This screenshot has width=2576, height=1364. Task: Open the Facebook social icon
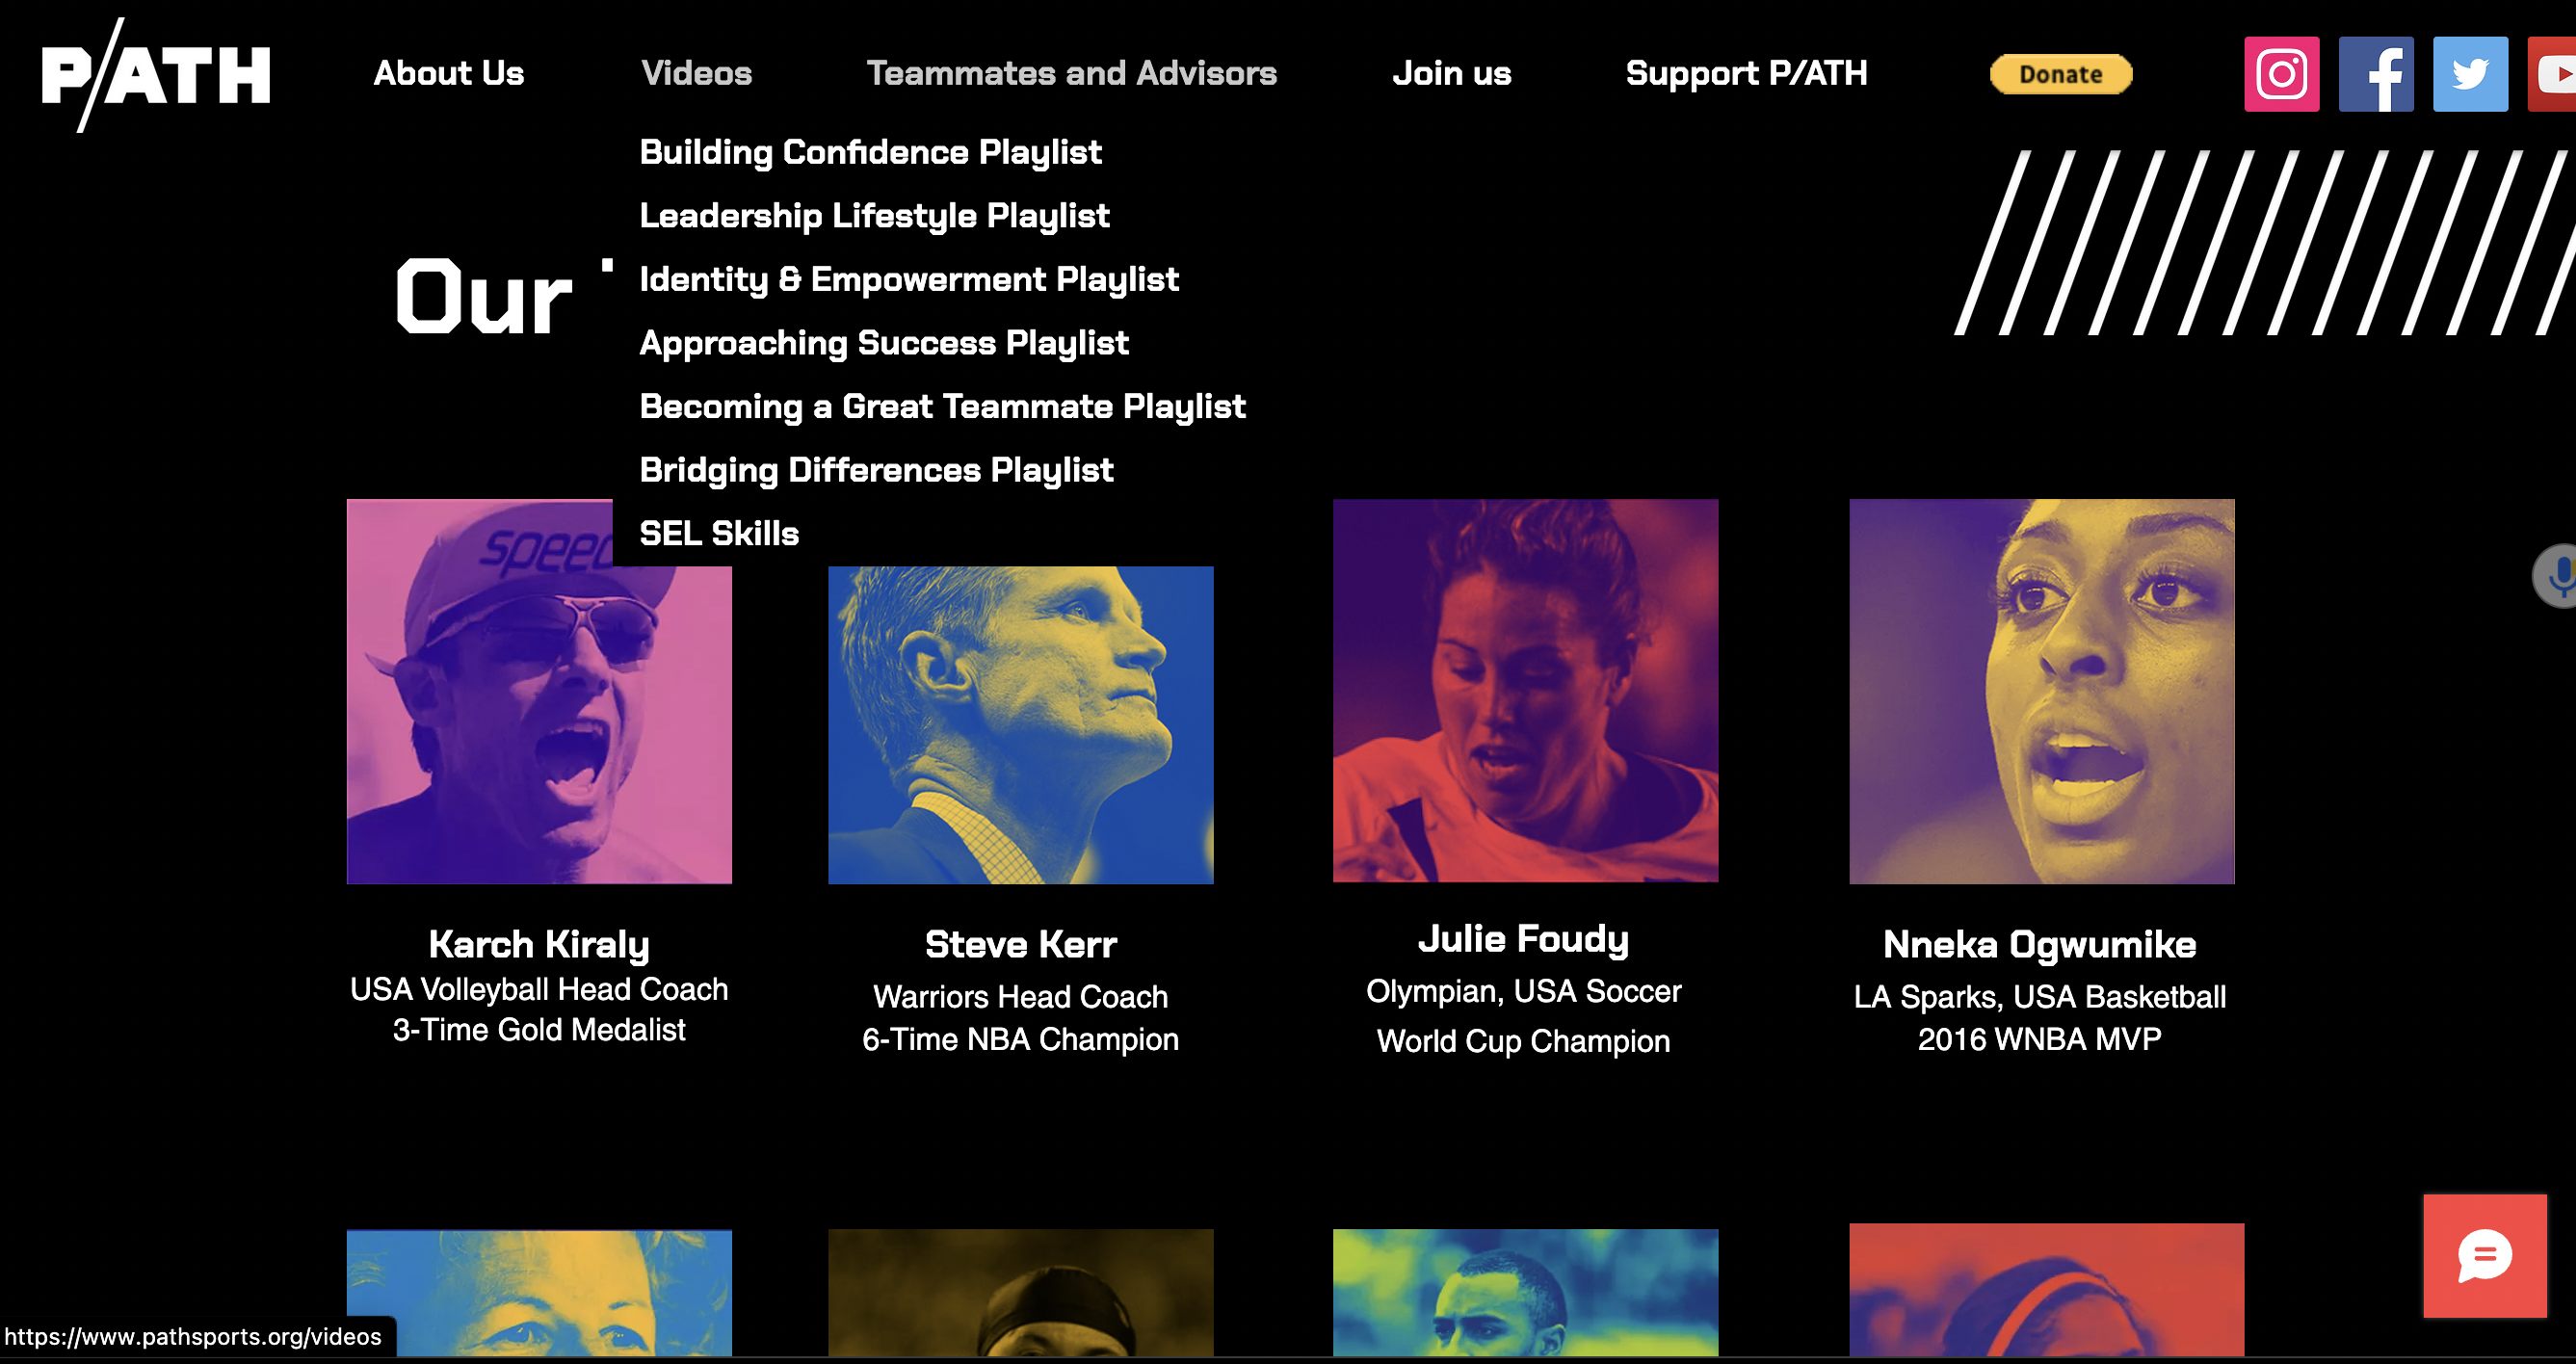tap(2375, 74)
